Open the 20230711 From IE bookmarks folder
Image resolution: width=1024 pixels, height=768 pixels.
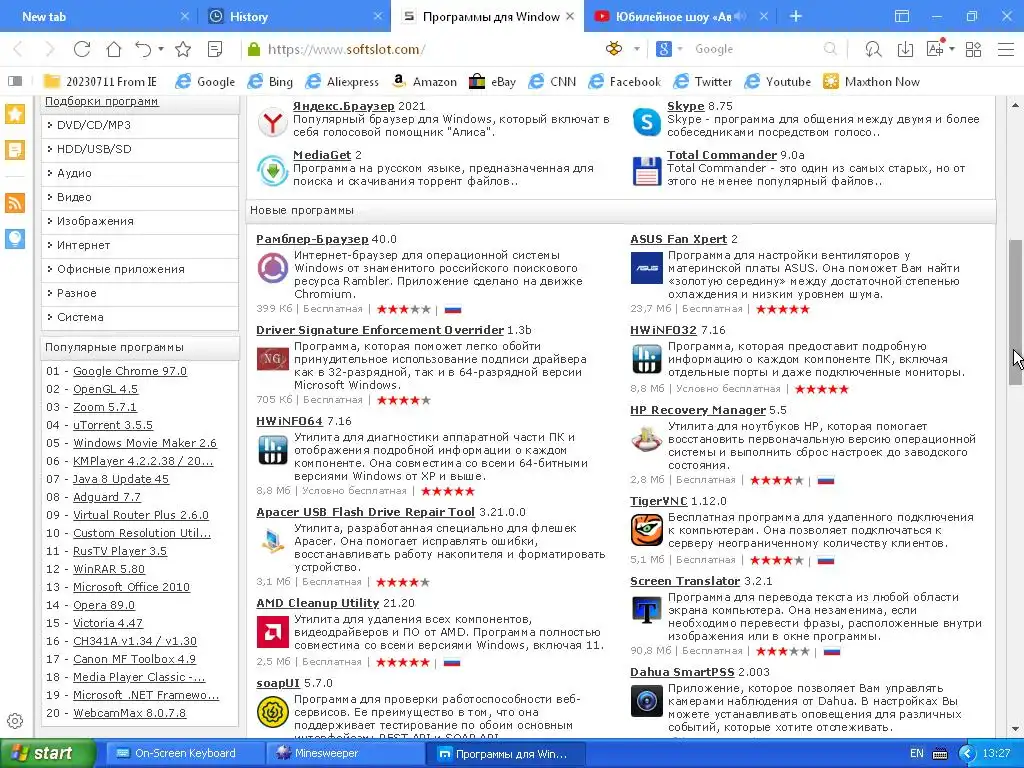101,82
